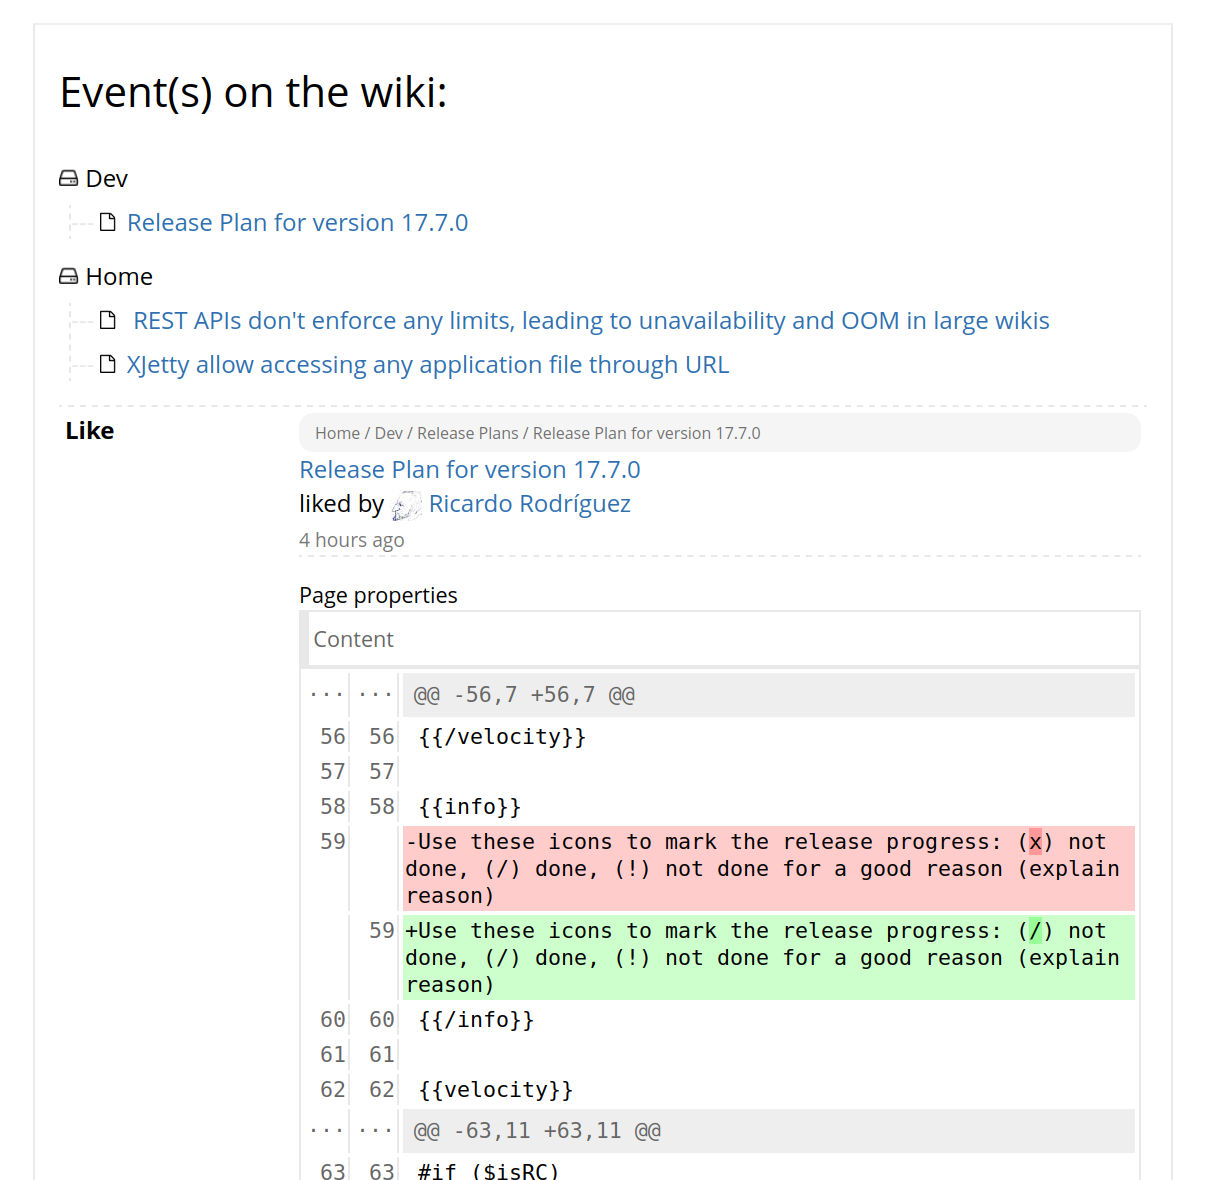Click the Dev wiki drive icon
Viewport: 1225px width, 1180px height.
(x=68, y=179)
